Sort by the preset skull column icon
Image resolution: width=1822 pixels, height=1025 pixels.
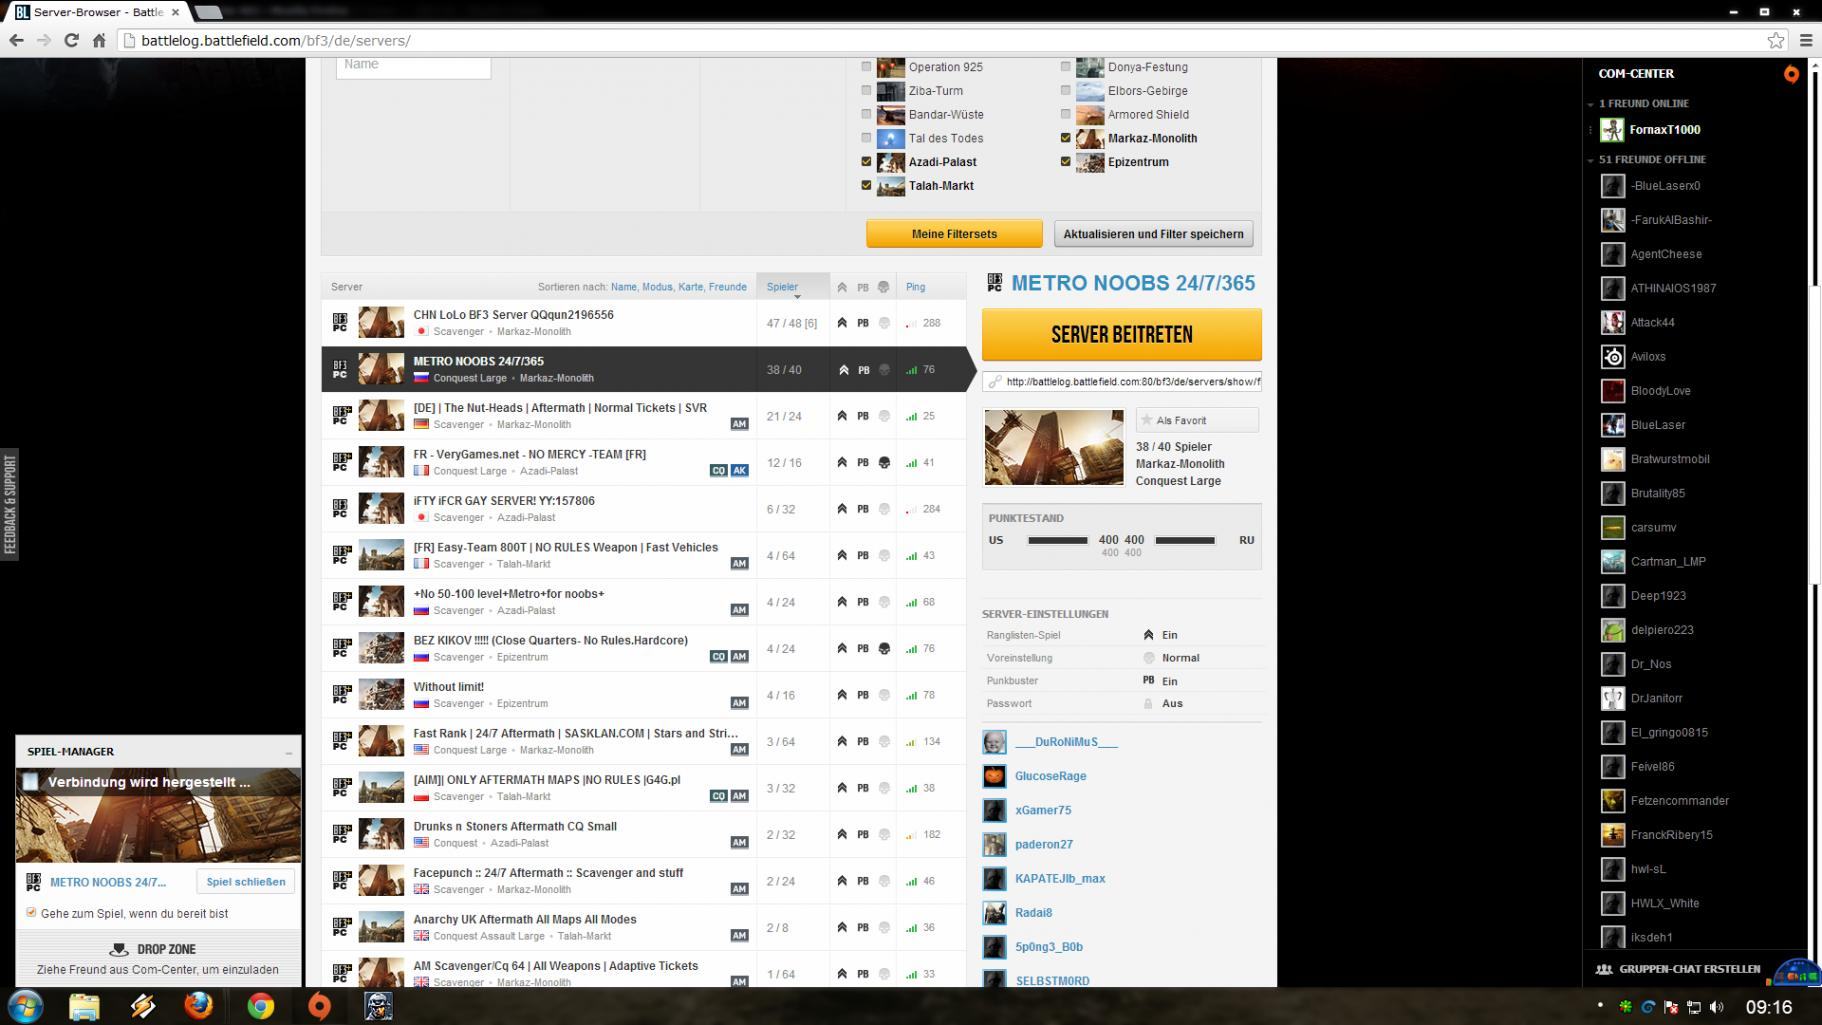coord(883,287)
